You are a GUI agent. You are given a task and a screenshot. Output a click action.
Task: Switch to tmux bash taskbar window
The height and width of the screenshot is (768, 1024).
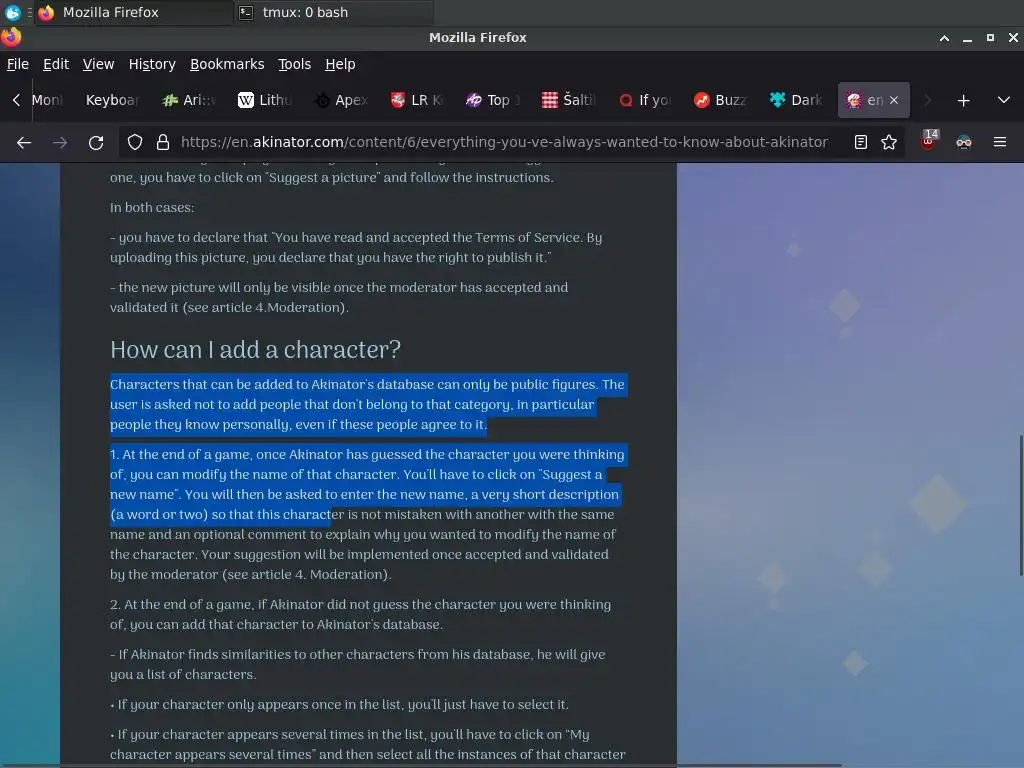(333, 12)
